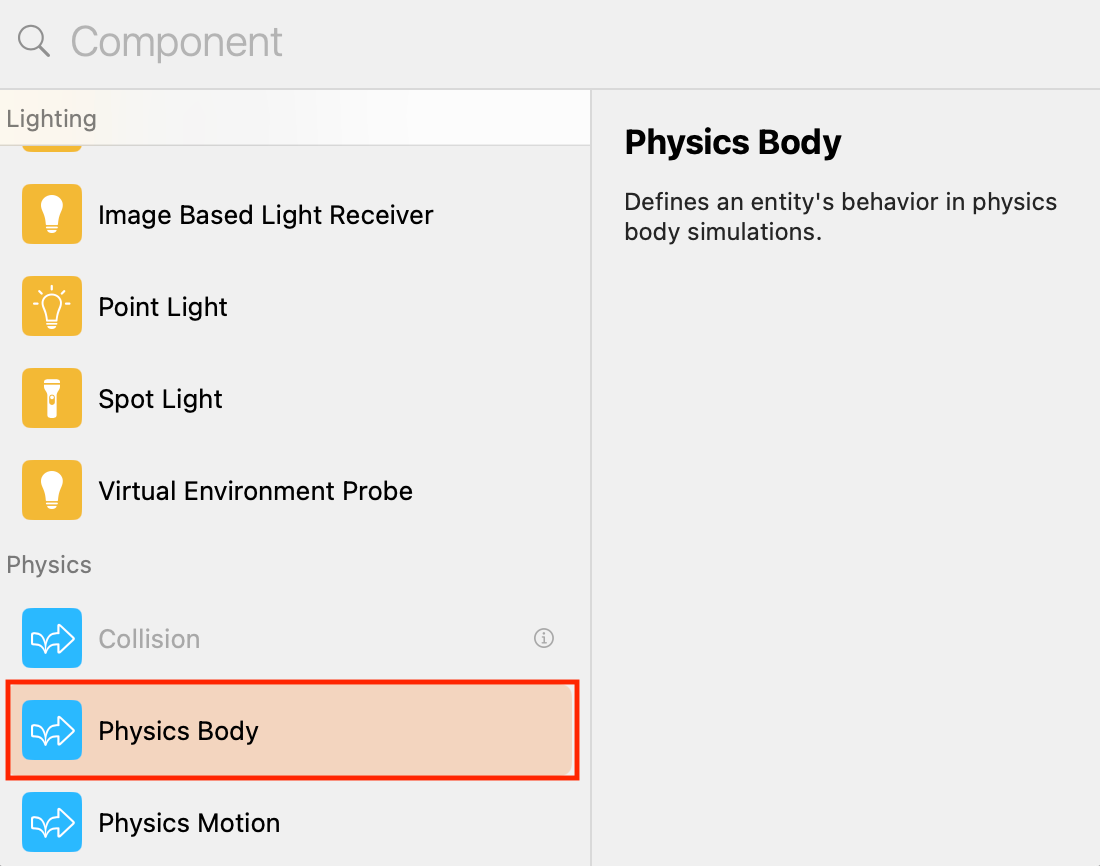Click the Physics section header
The height and width of the screenshot is (866, 1100).
(x=49, y=565)
